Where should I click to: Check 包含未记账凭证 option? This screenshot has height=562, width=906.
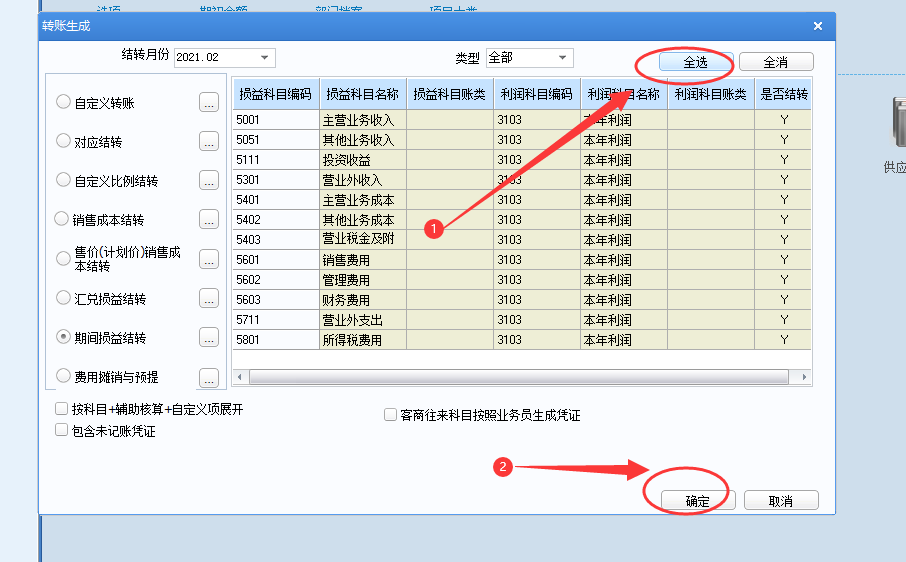click(61, 430)
